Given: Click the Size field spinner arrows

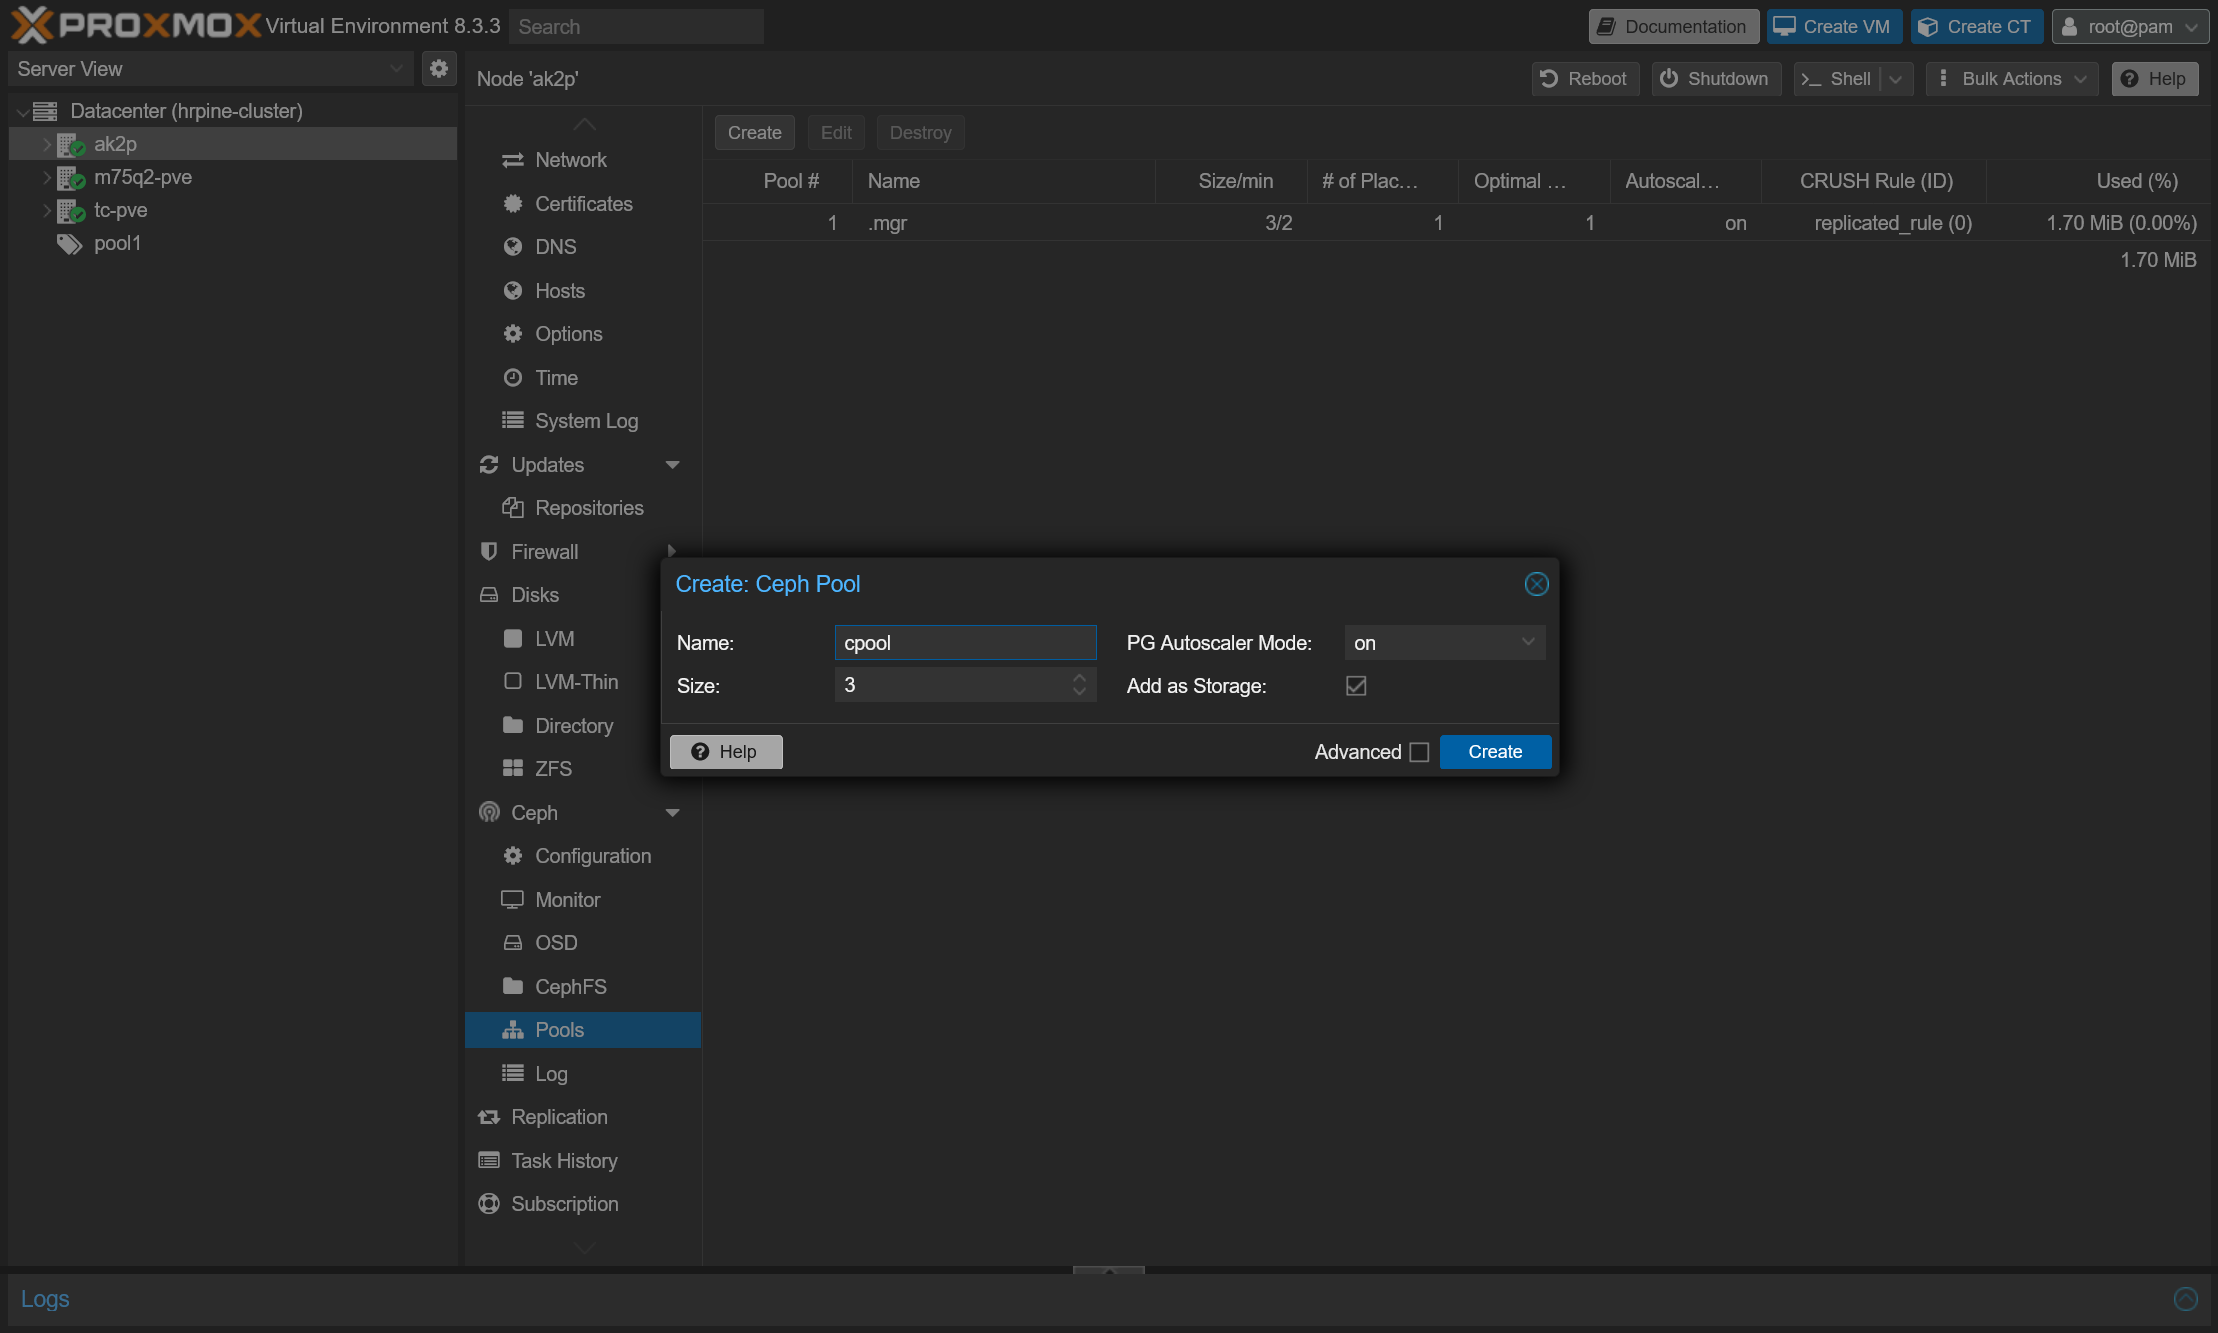Looking at the screenshot, I should pyautogui.click(x=1079, y=685).
